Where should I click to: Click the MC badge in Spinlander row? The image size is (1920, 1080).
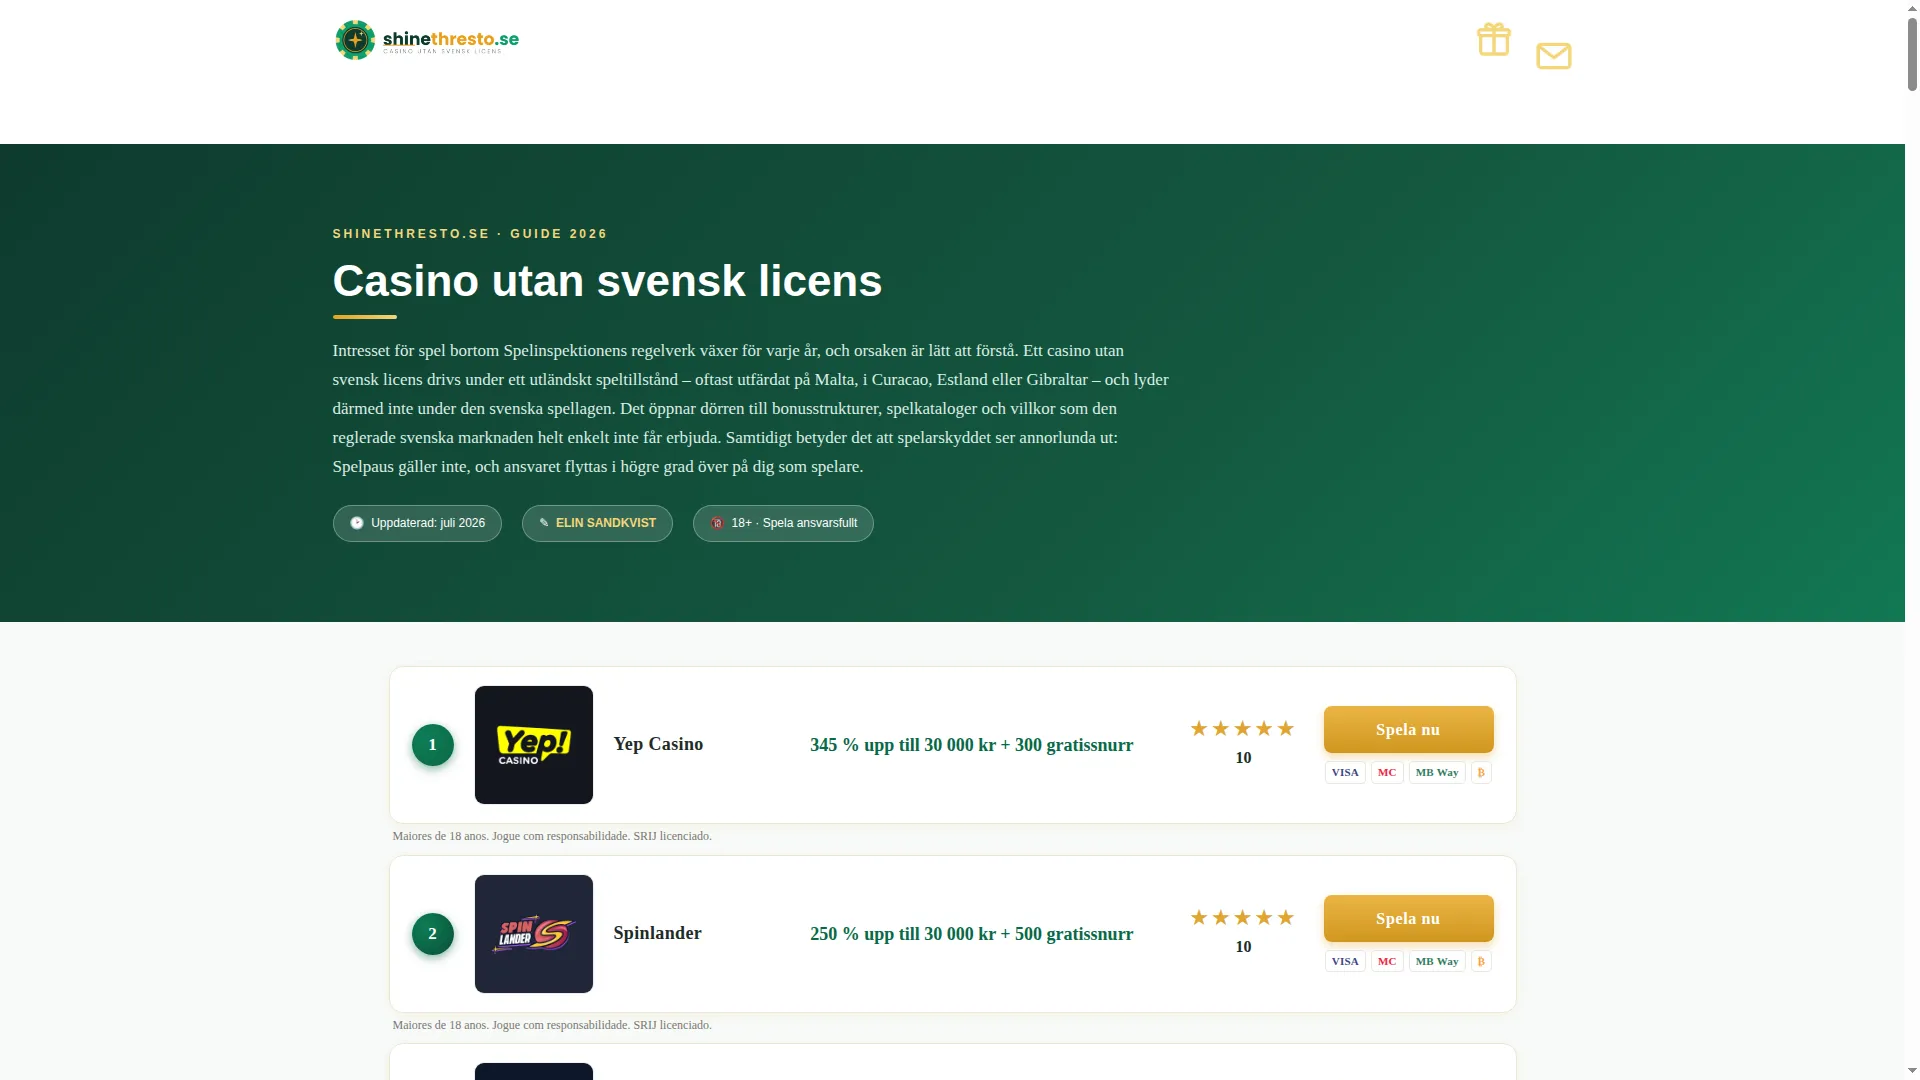[x=1387, y=961]
